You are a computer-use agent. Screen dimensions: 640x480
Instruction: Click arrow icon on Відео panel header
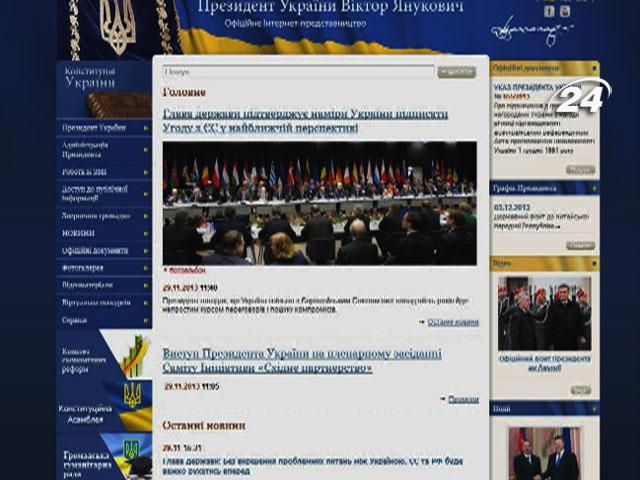pyautogui.click(x=594, y=264)
